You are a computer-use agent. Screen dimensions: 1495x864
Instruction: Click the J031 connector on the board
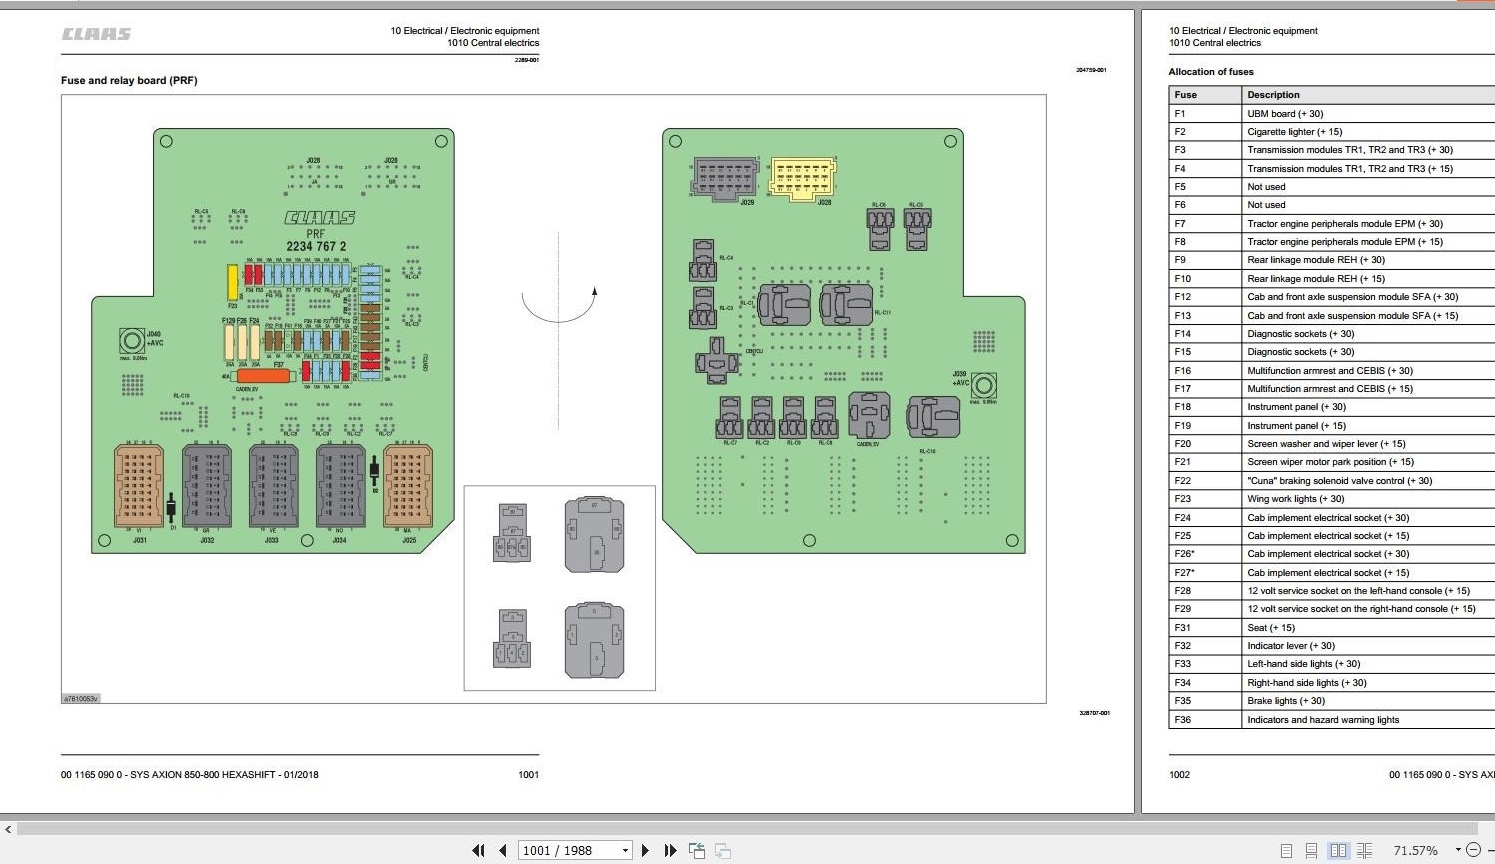pos(139,486)
